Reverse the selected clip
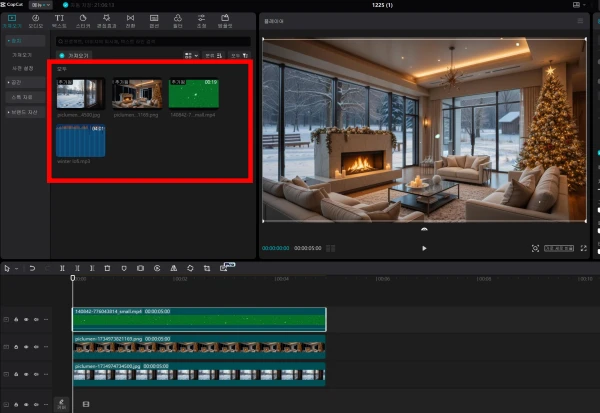This screenshot has height=413, width=600. click(157, 269)
